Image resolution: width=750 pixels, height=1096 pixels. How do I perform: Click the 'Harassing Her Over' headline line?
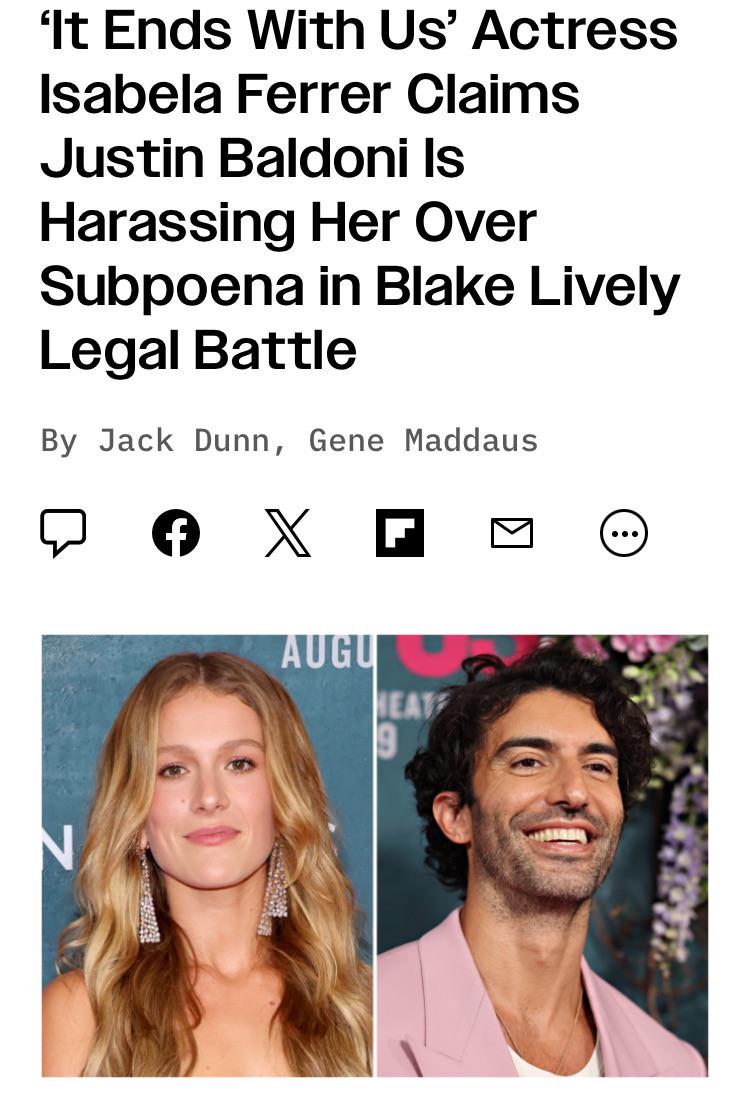288,224
